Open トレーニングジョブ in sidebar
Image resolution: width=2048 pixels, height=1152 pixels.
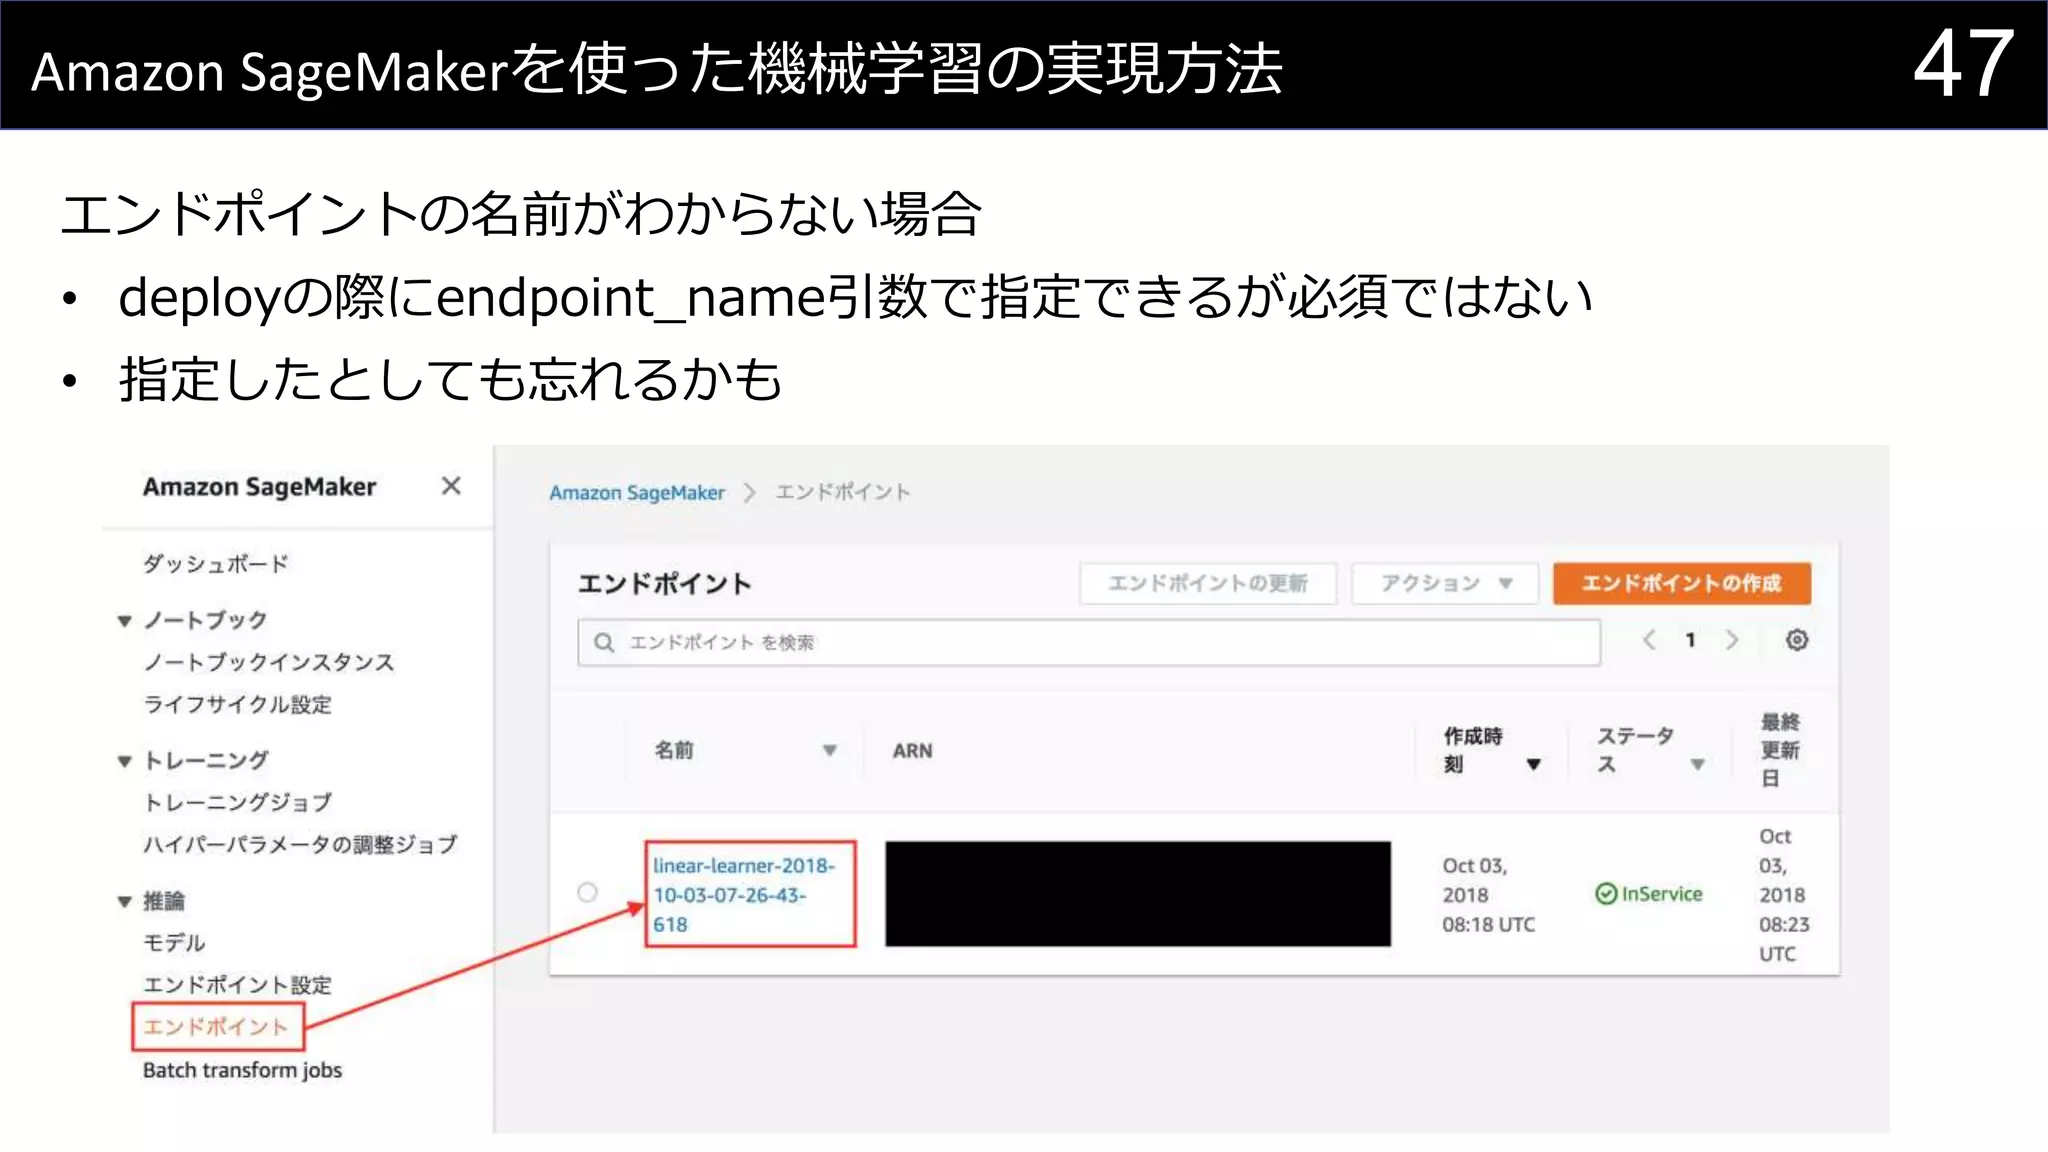(237, 802)
